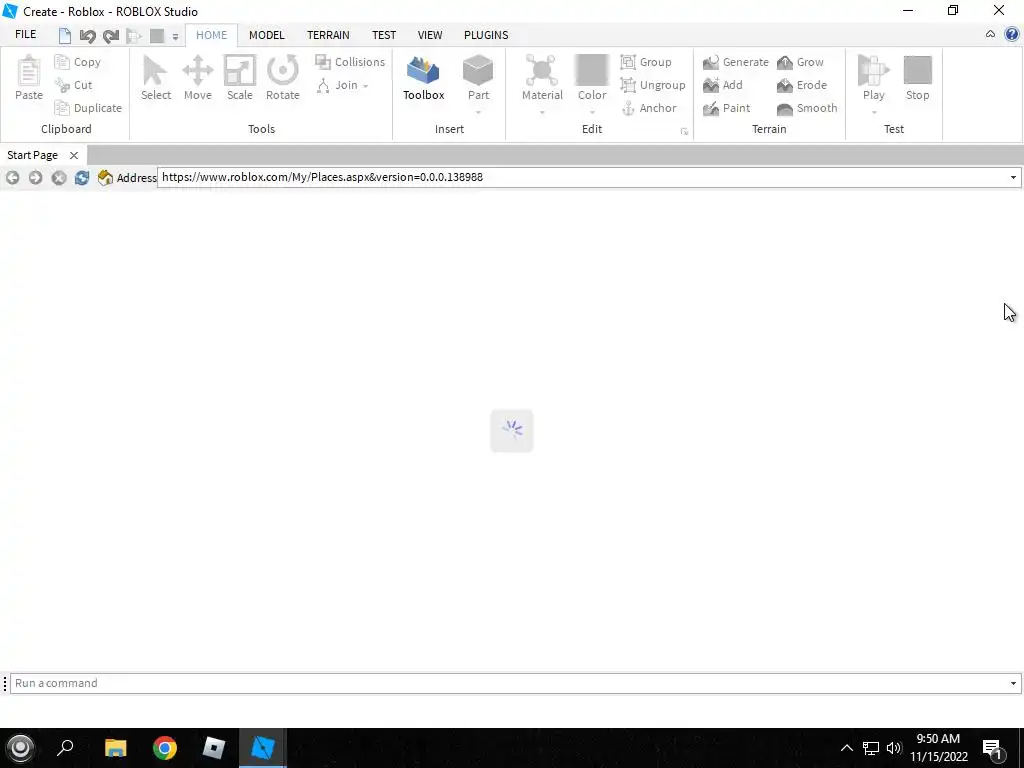Screen dimensions: 1024x768
Task: Click the volume speaker tray icon
Action: 894,748
